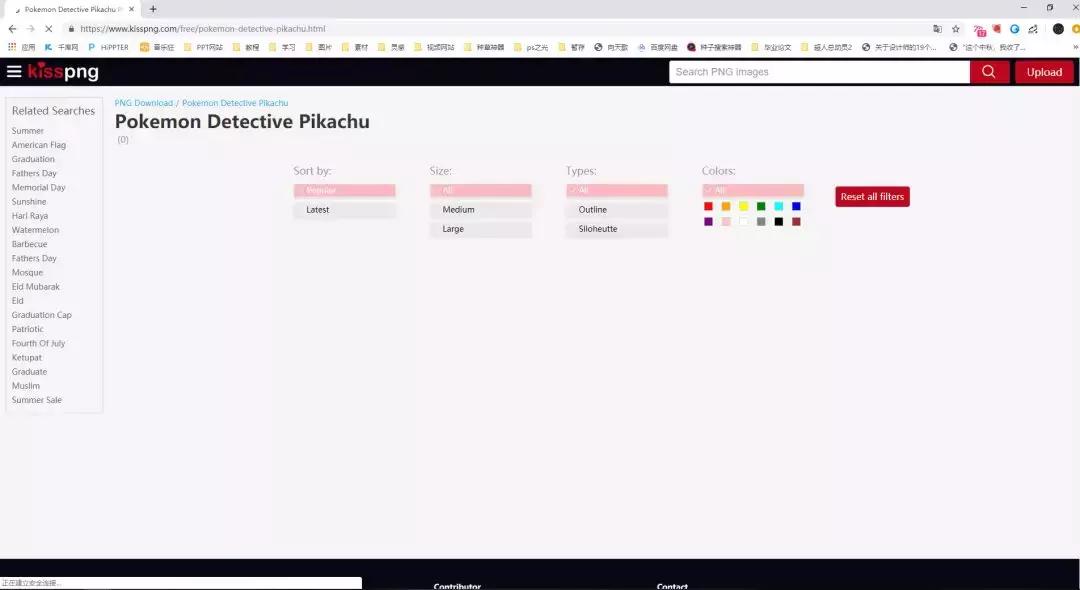Viewport: 1080px width, 590px height.
Task: Open the Graduation related search
Action: coord(33,159)
